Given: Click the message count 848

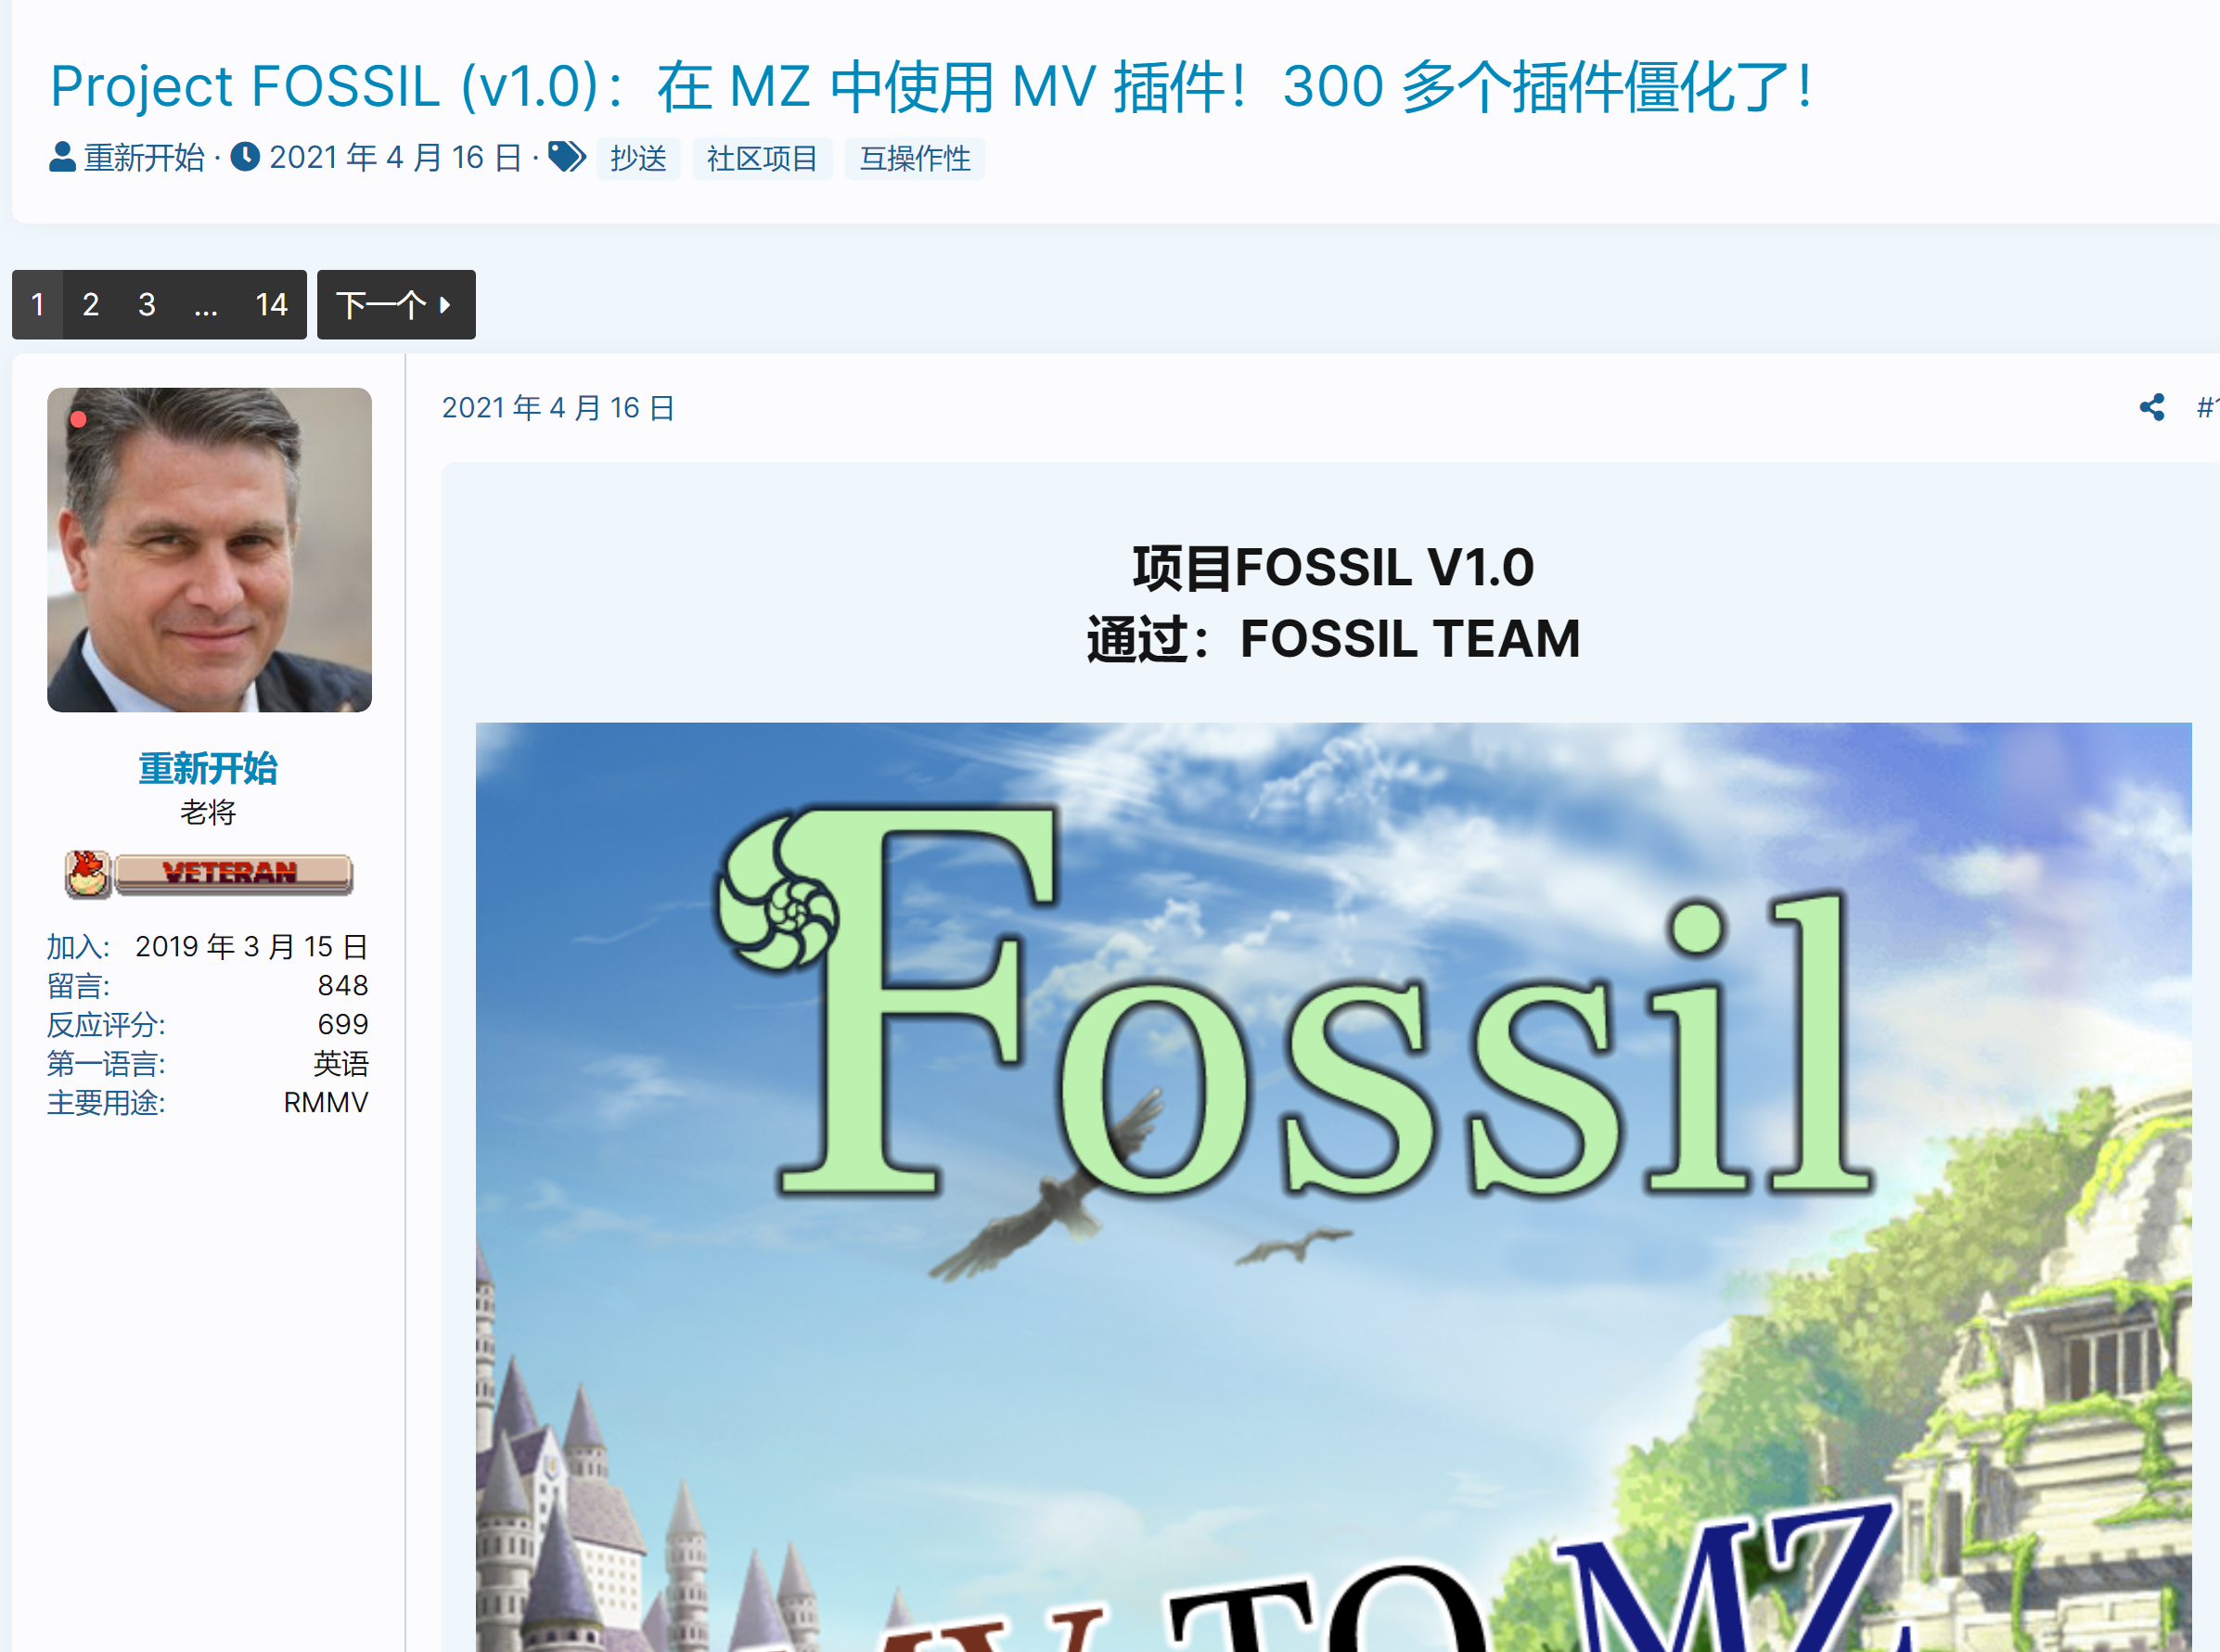Looking at the screenshot, I should coord(343,986).
